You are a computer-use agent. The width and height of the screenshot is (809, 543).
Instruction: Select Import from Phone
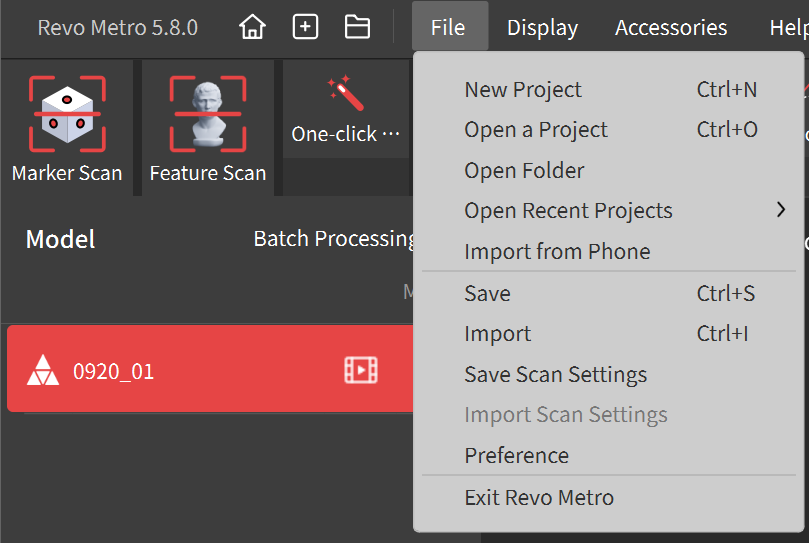coord(557,252)
